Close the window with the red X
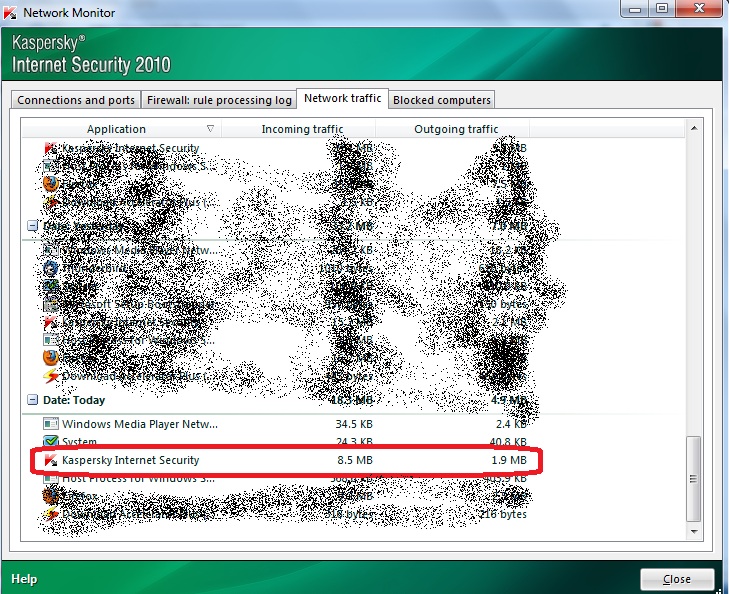 (x=699, y=8)
